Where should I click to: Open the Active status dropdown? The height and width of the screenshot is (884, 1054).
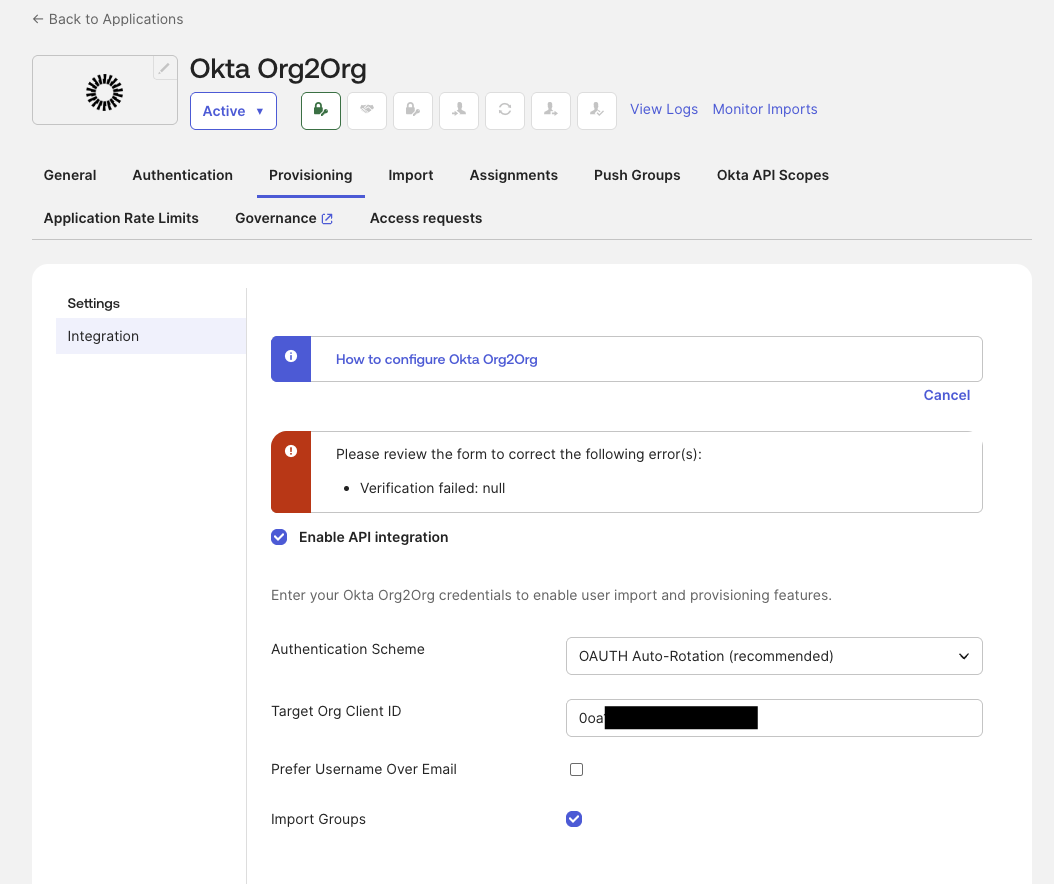(x=233, y=111)
